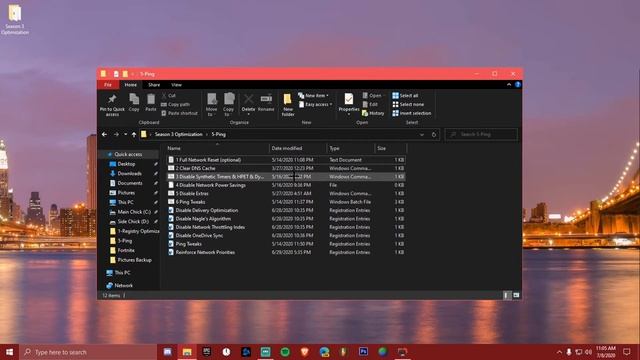Open Fortnite folder in navigation pane
Viewport: 640px width, 360px height.
(x=126, y=250)
